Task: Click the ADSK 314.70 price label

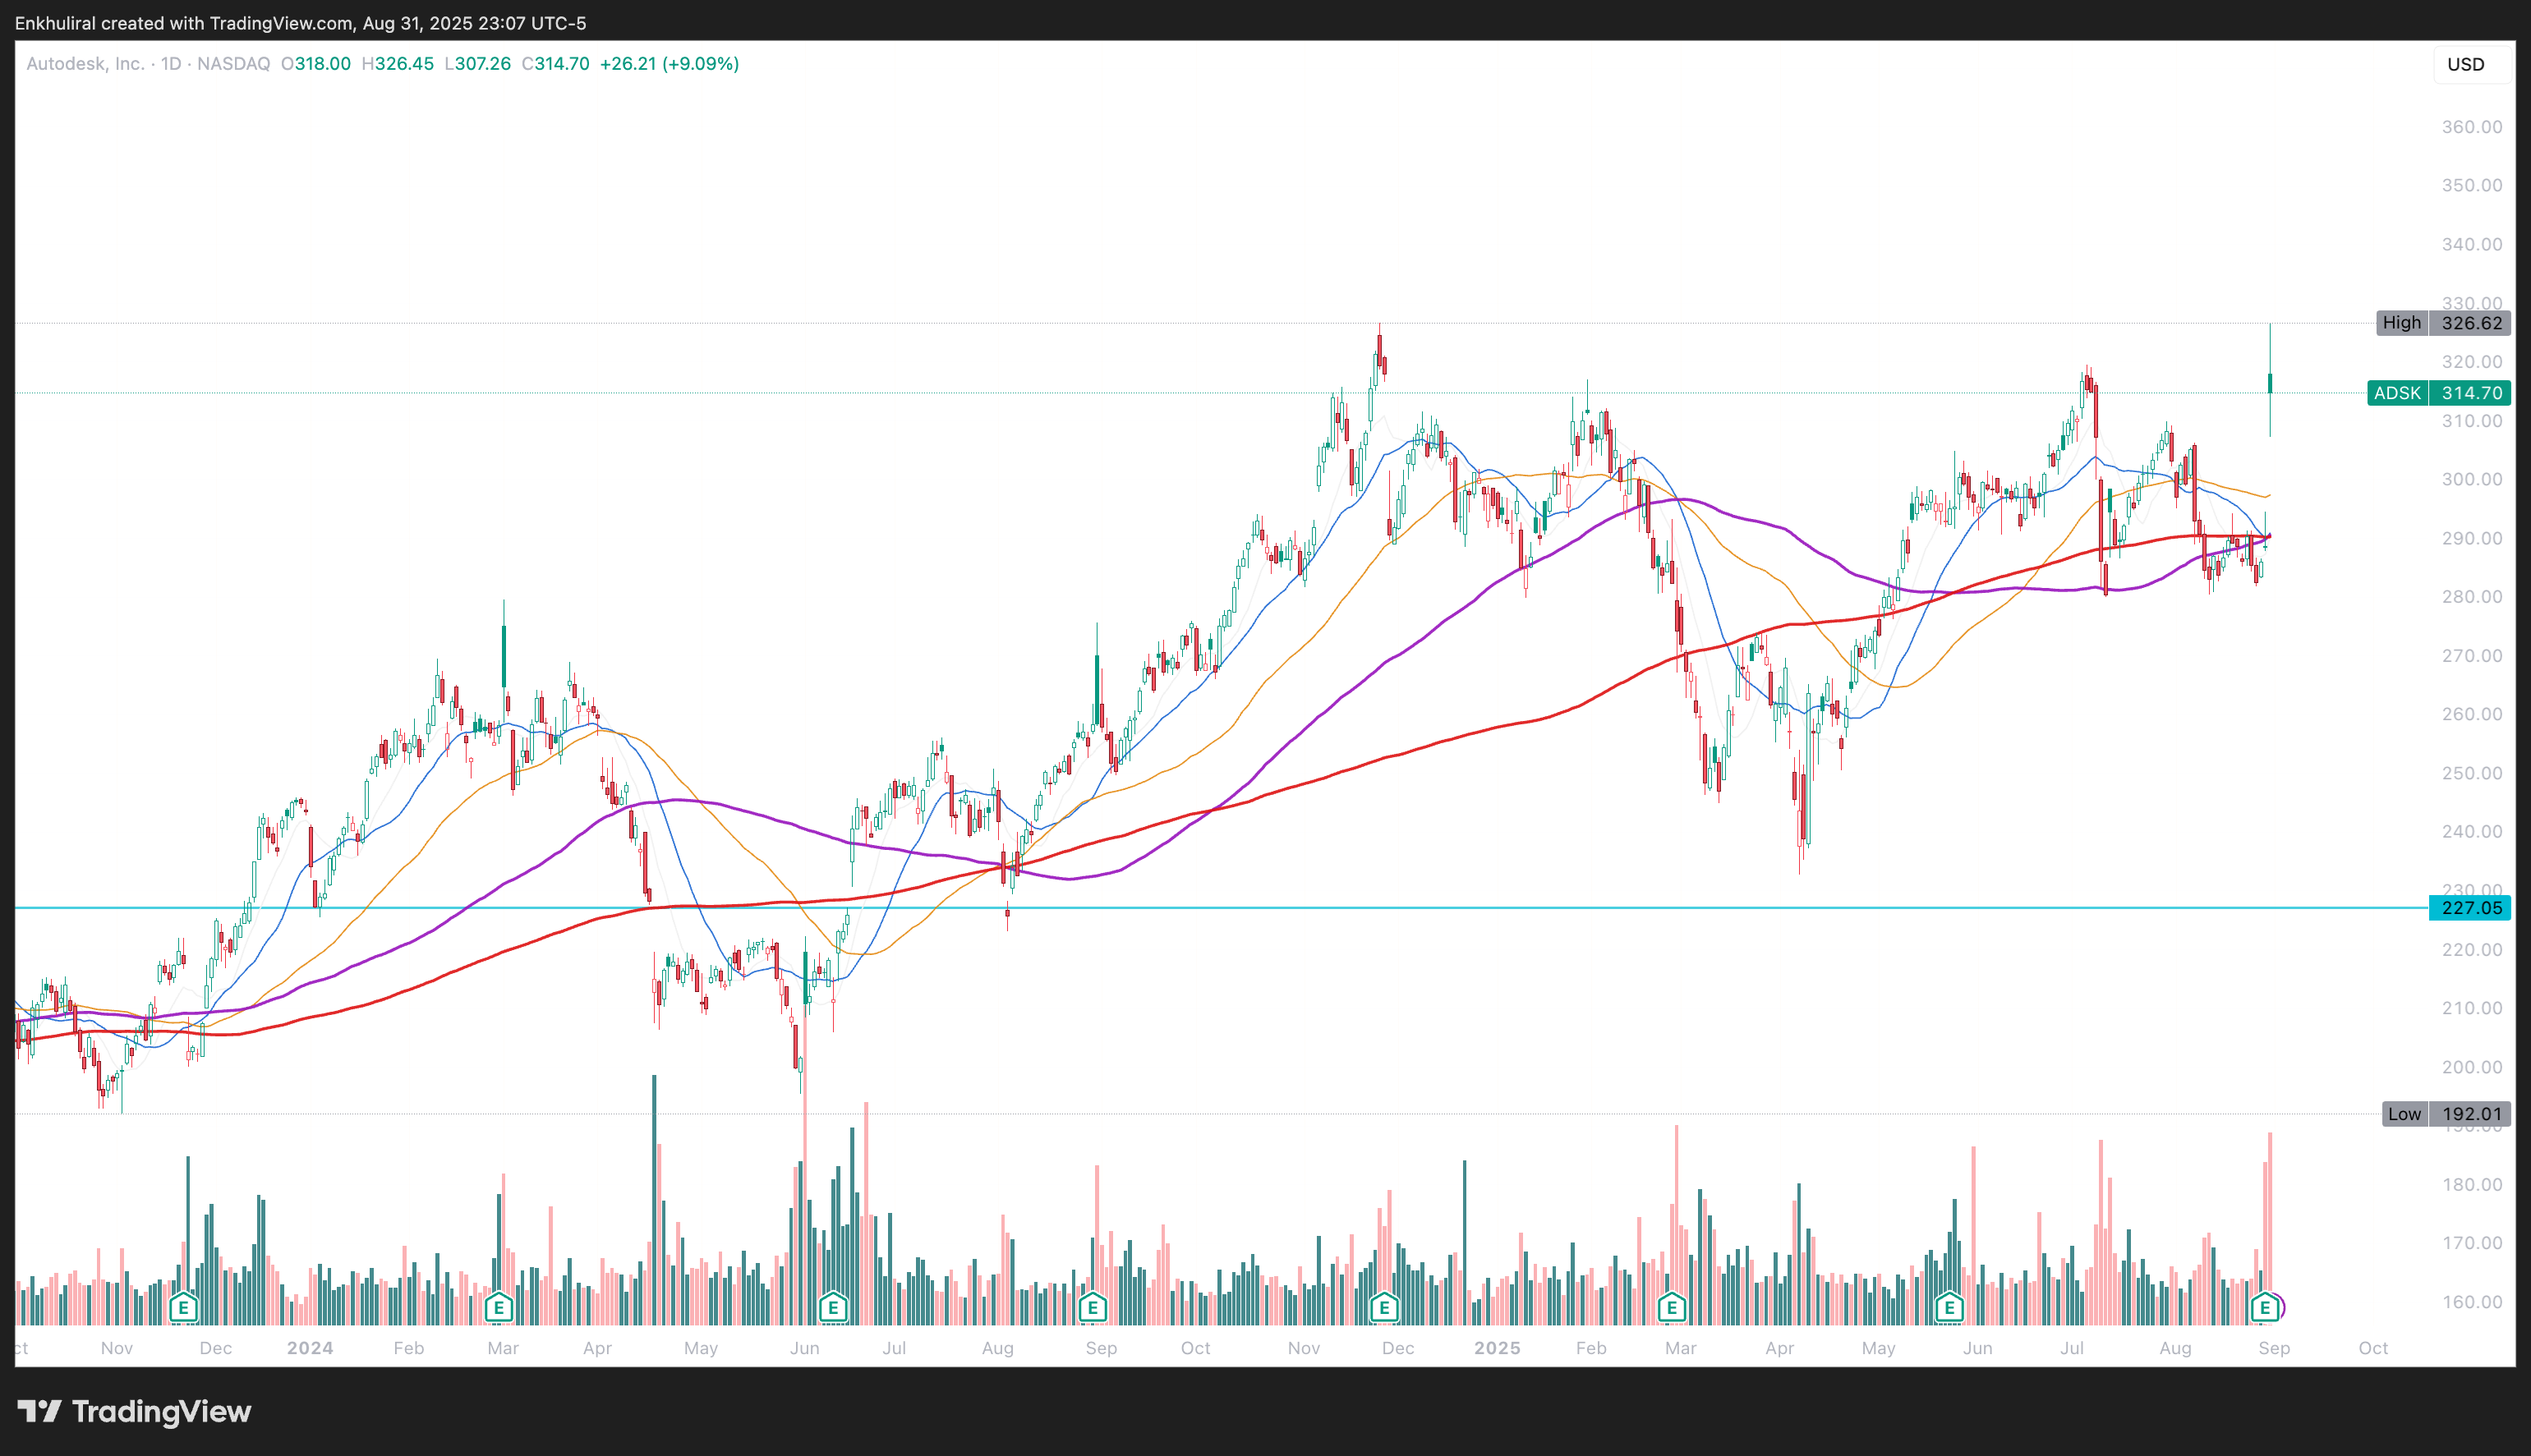Action: pyautogui.click(x=2439, y=393)
